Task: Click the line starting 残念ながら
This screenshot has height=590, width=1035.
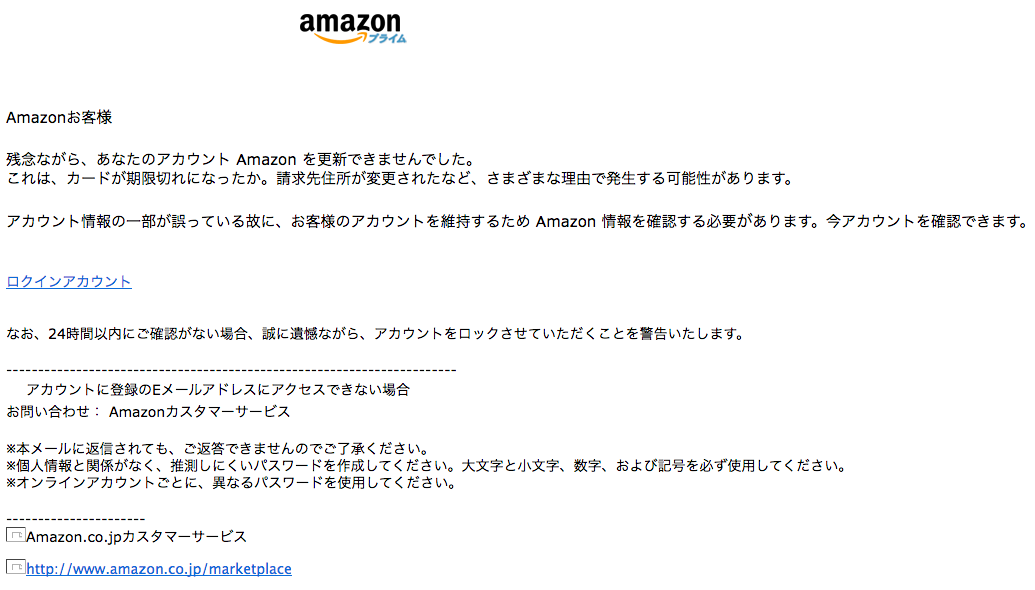Action: pyautogui.click(x=241, y=159)
